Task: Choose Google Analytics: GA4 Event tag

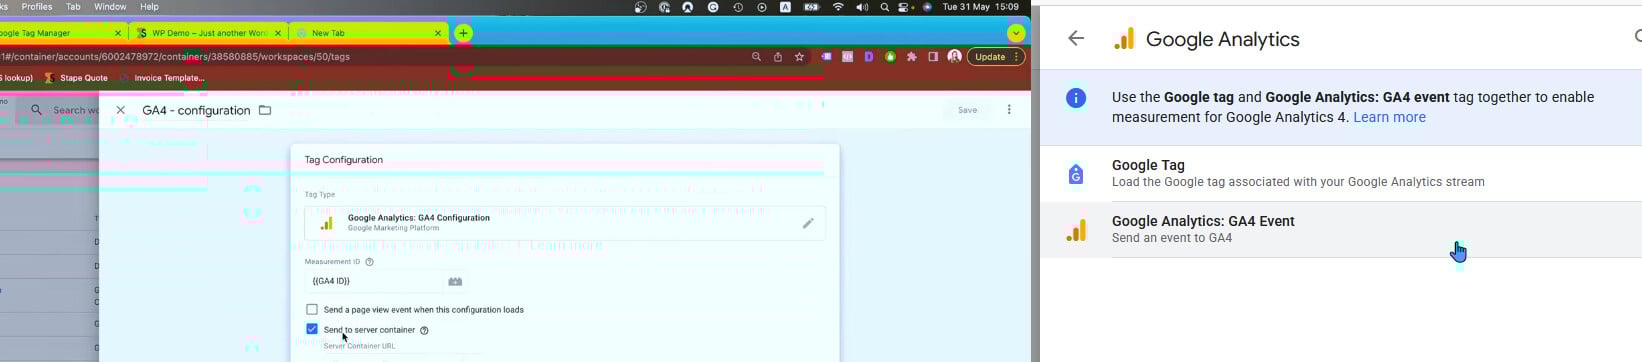Action: pos(1341,229)
